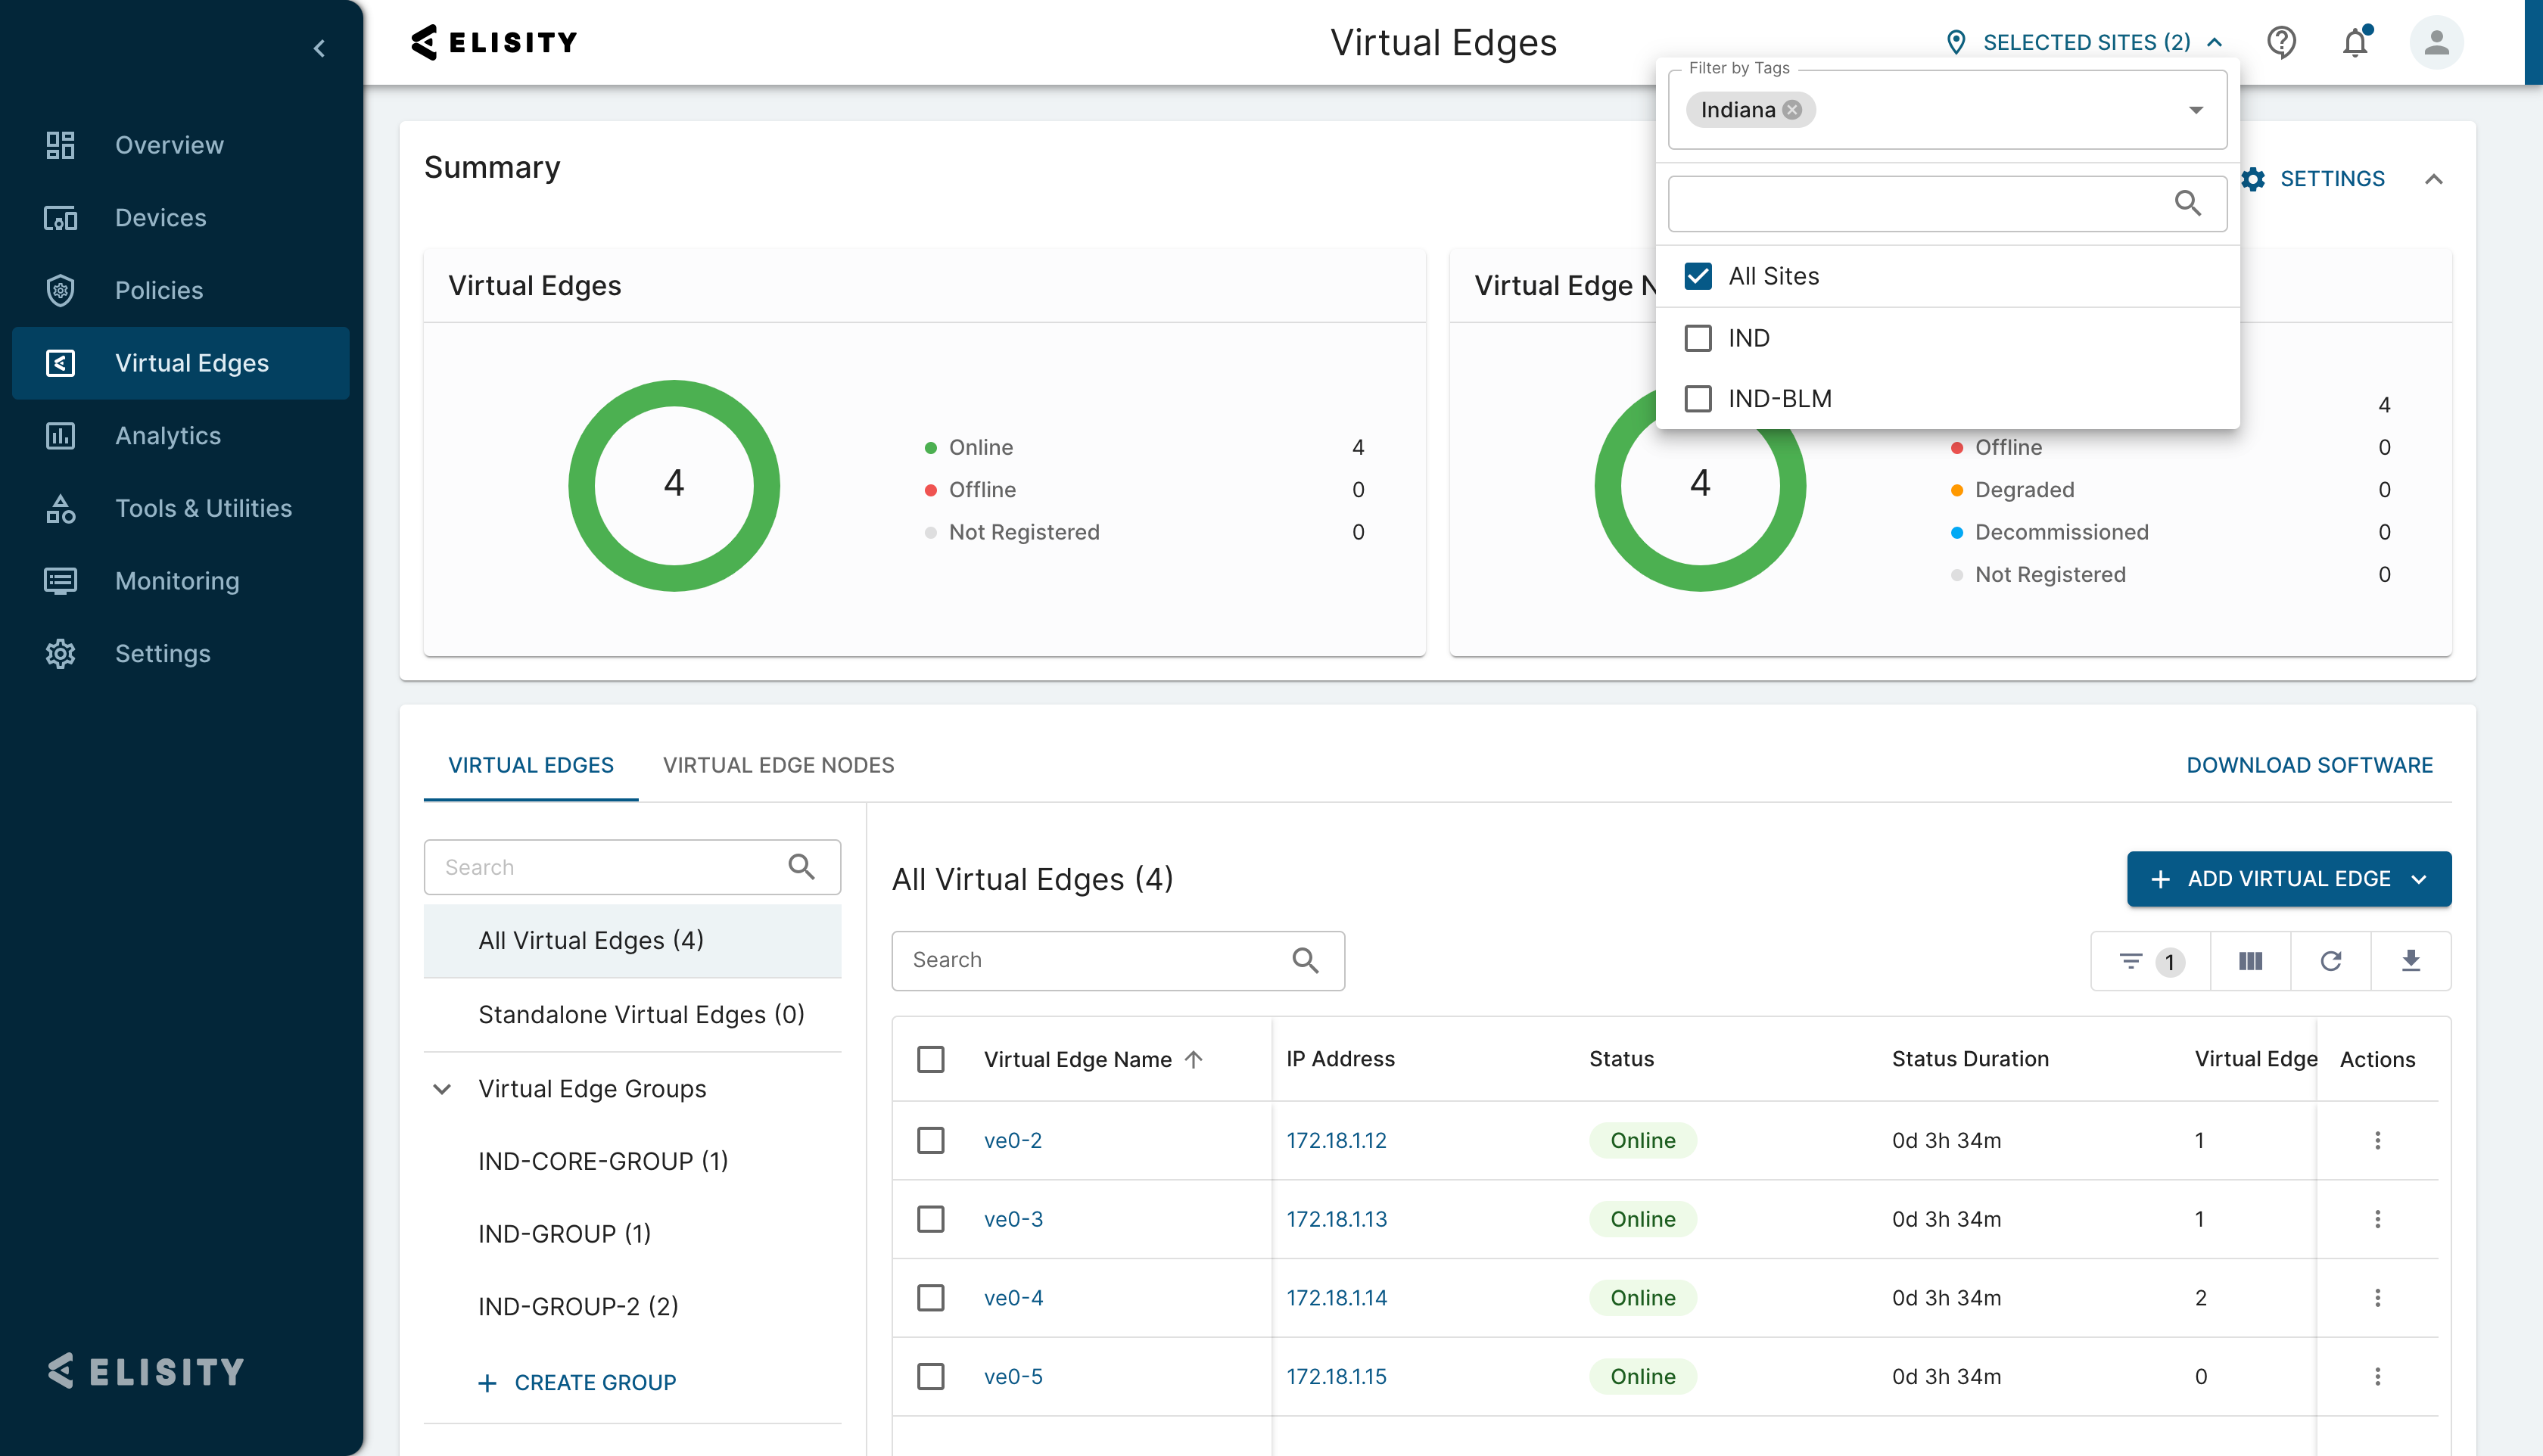
Task: Refresh the virtual edges table
Action: pyautogui.click(x=2331, y=961)
